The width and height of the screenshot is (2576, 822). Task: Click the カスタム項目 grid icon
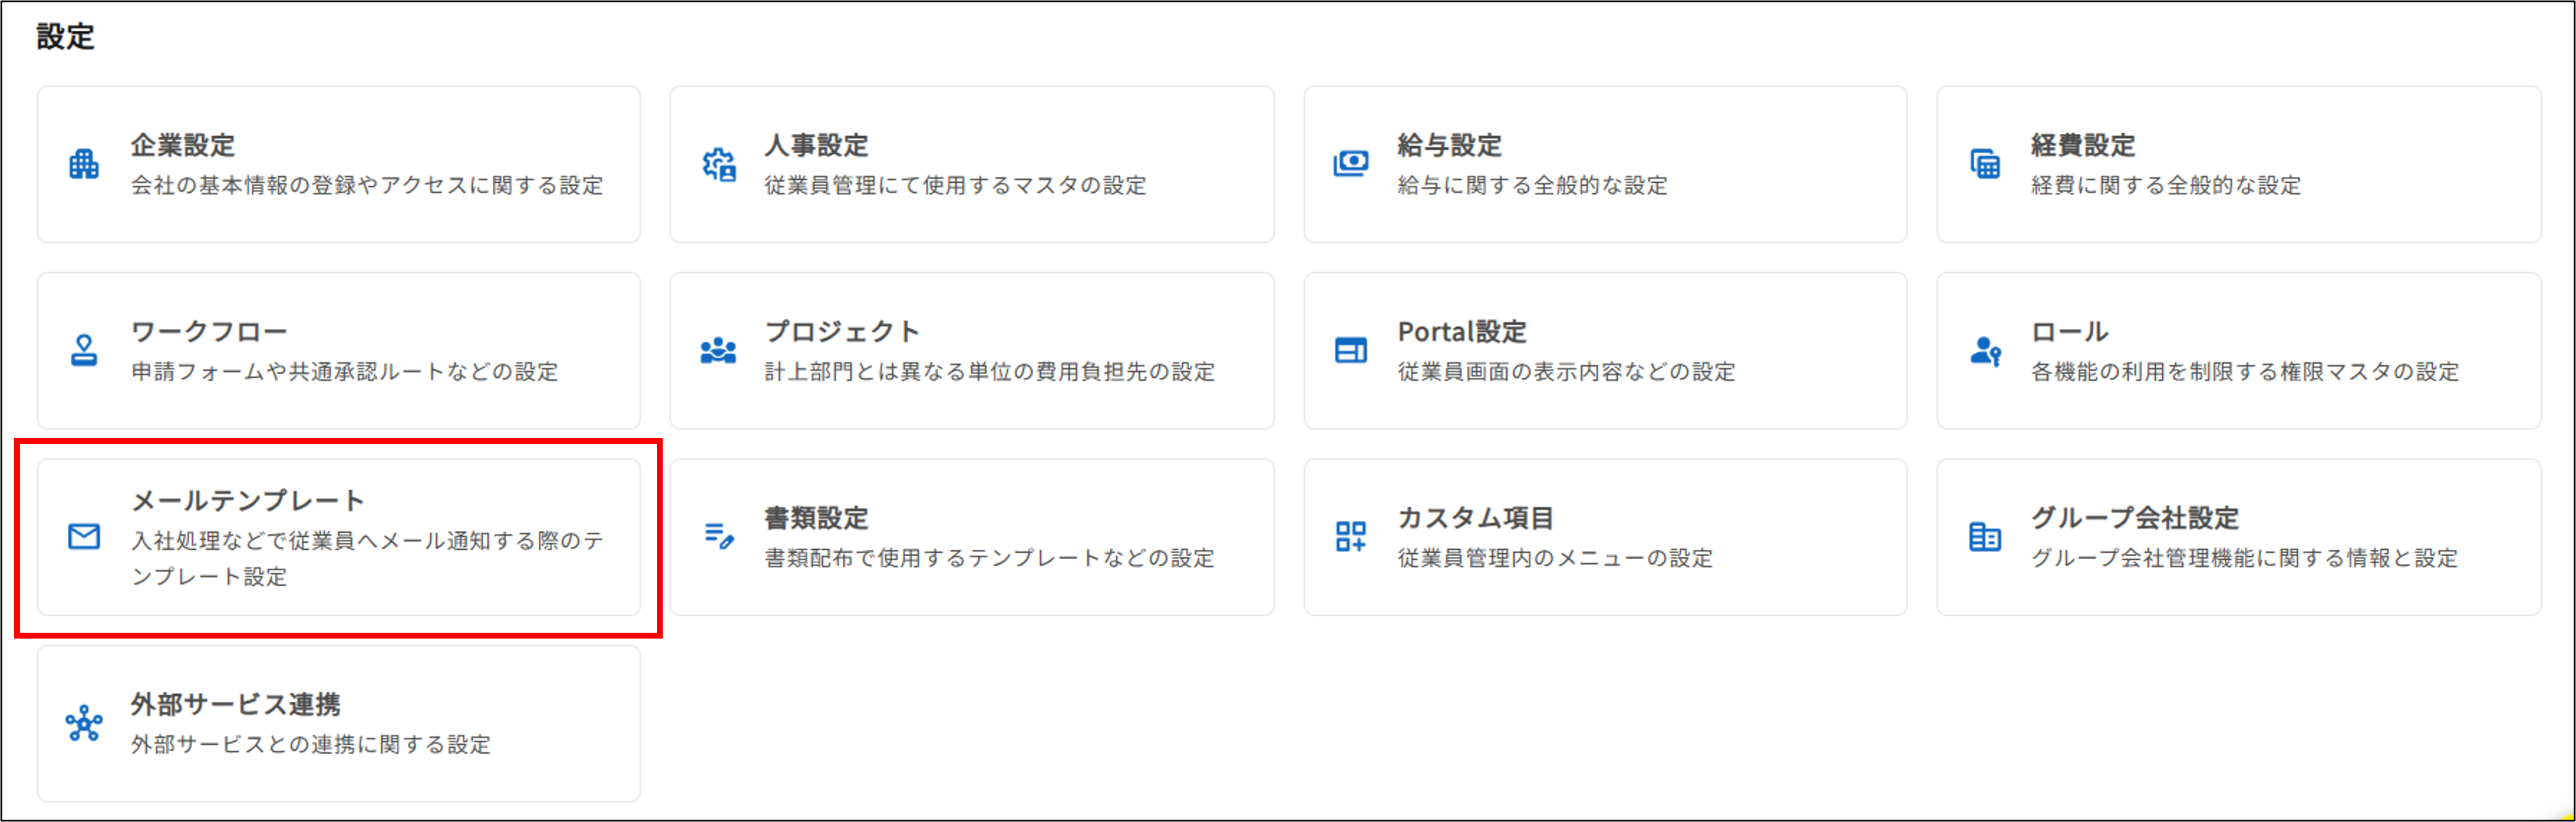(1352, 537)
